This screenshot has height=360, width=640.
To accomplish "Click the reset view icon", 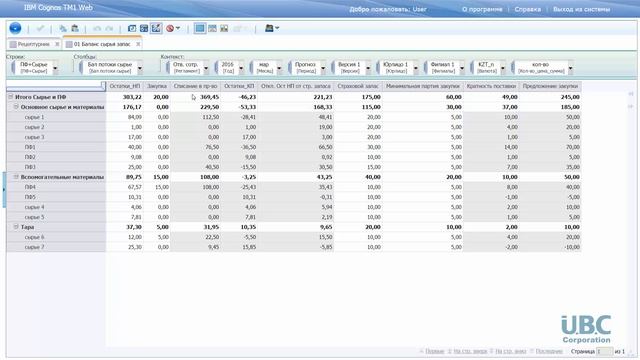I will (x=132, y=28).
